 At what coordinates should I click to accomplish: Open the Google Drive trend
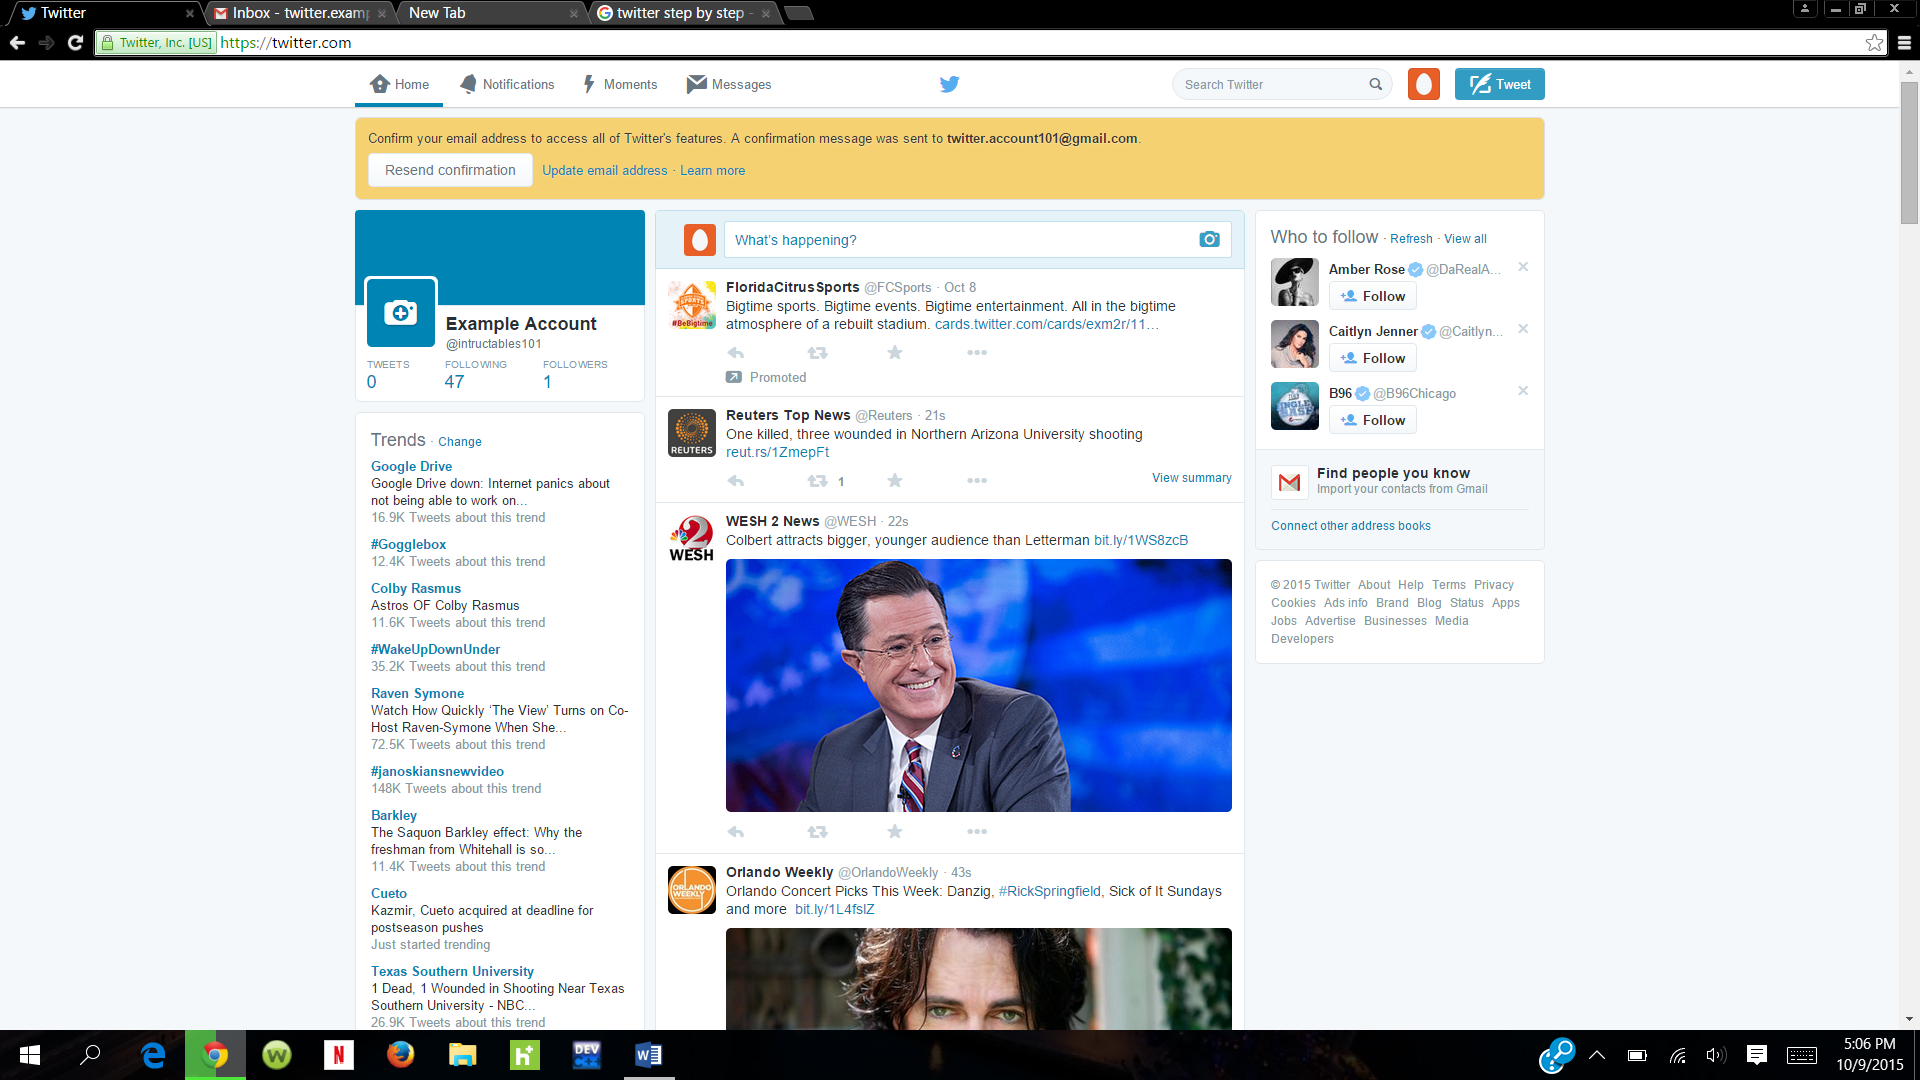[411, 467]
